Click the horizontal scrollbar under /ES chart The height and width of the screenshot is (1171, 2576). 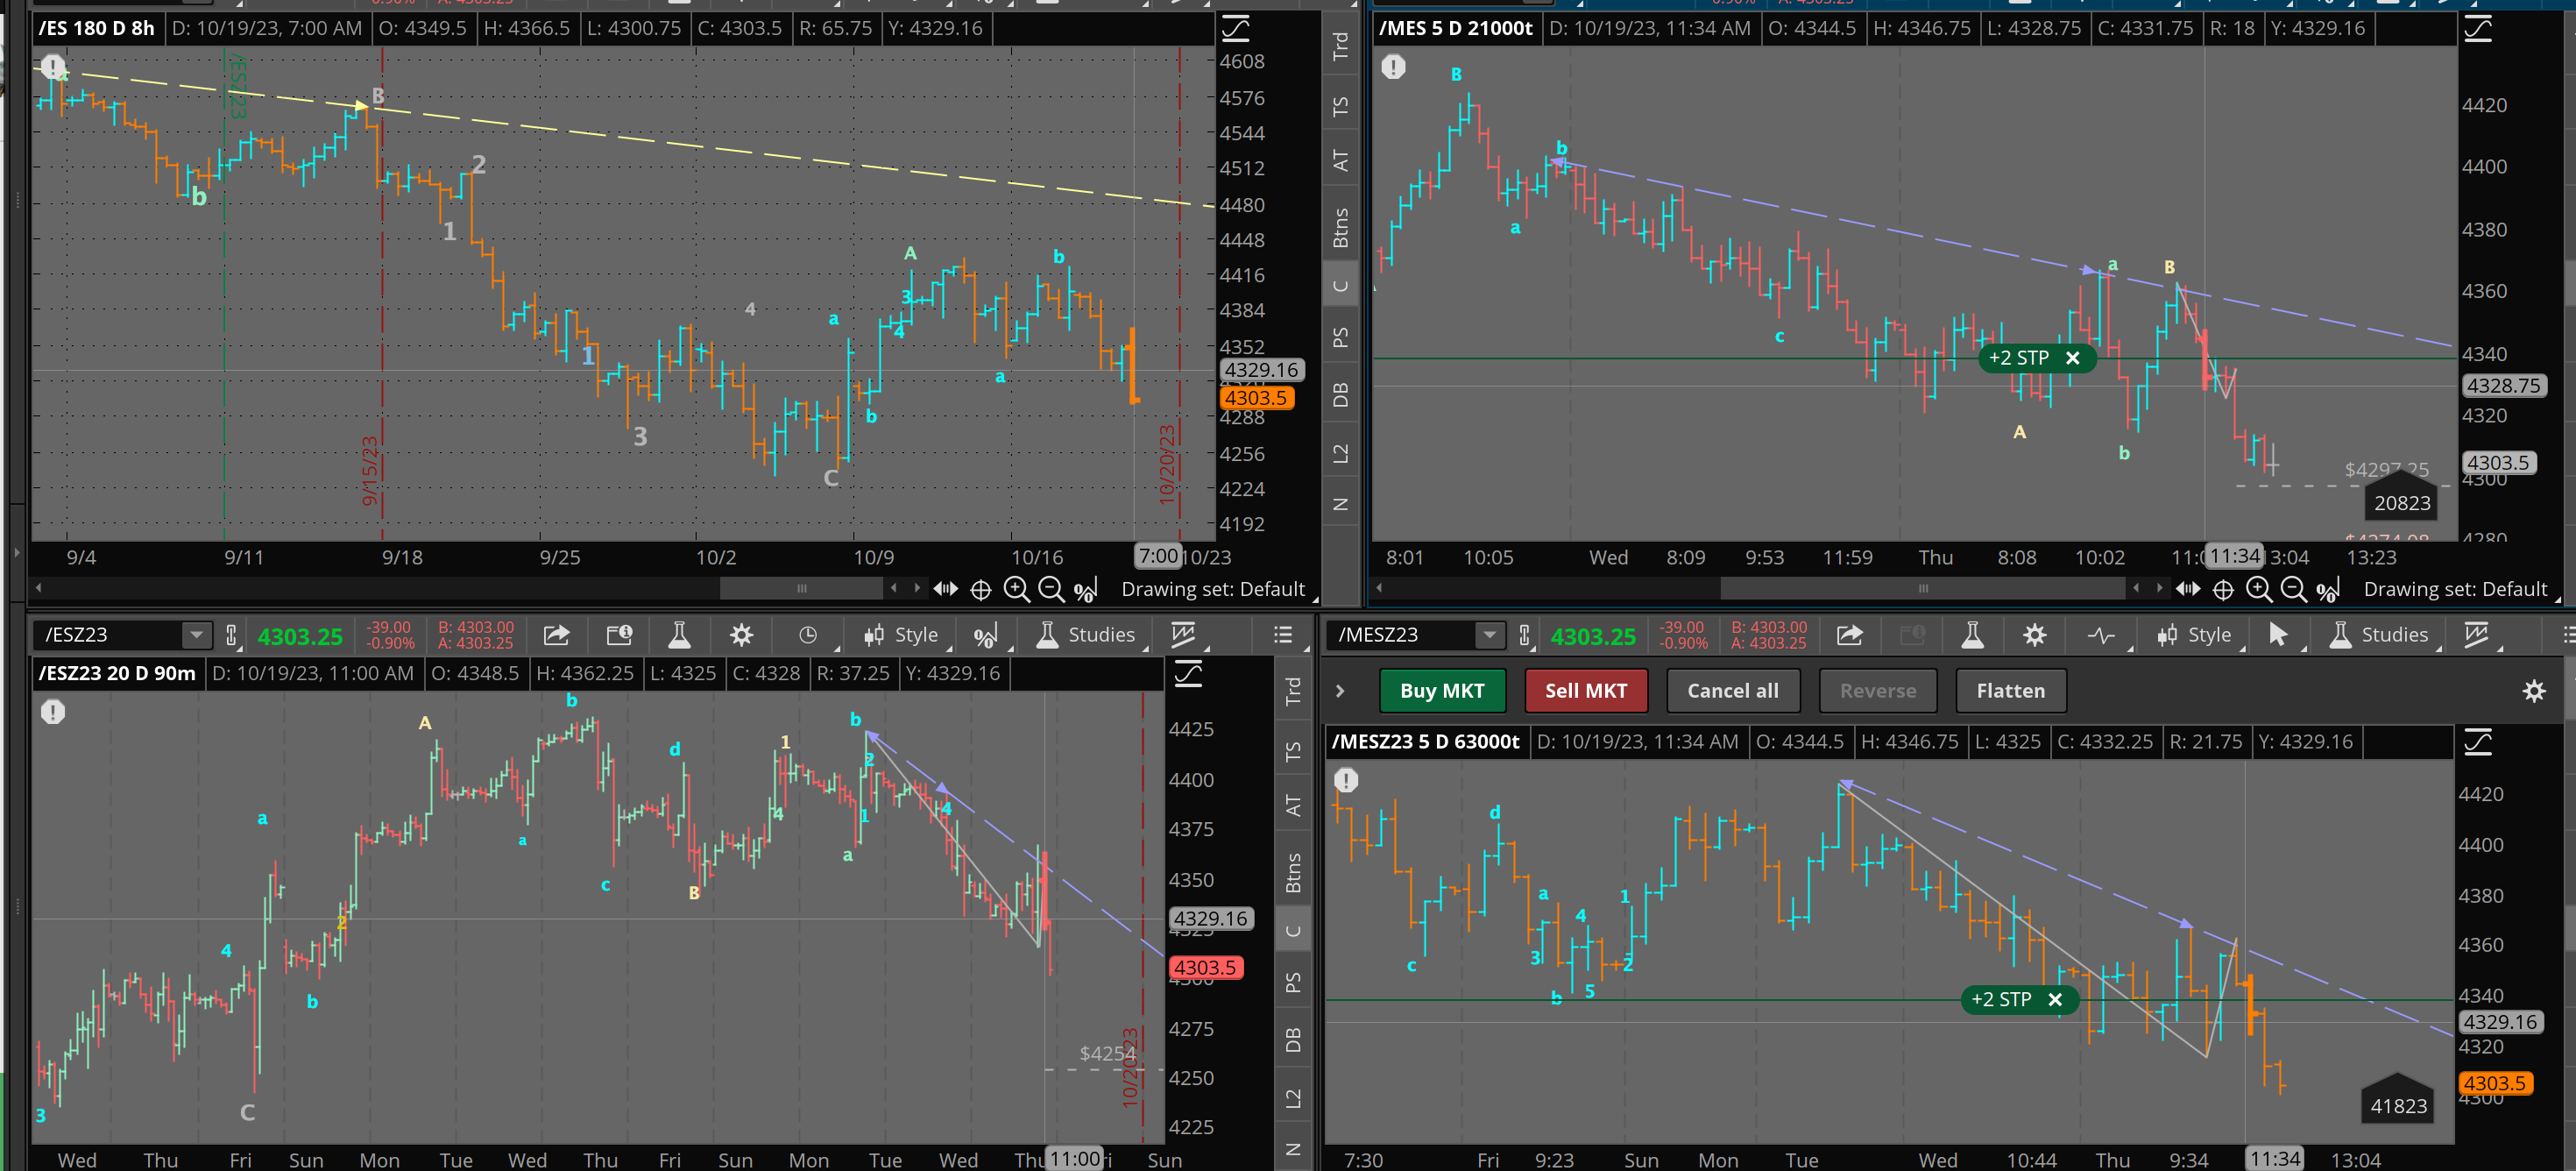[x=802, y=588]
